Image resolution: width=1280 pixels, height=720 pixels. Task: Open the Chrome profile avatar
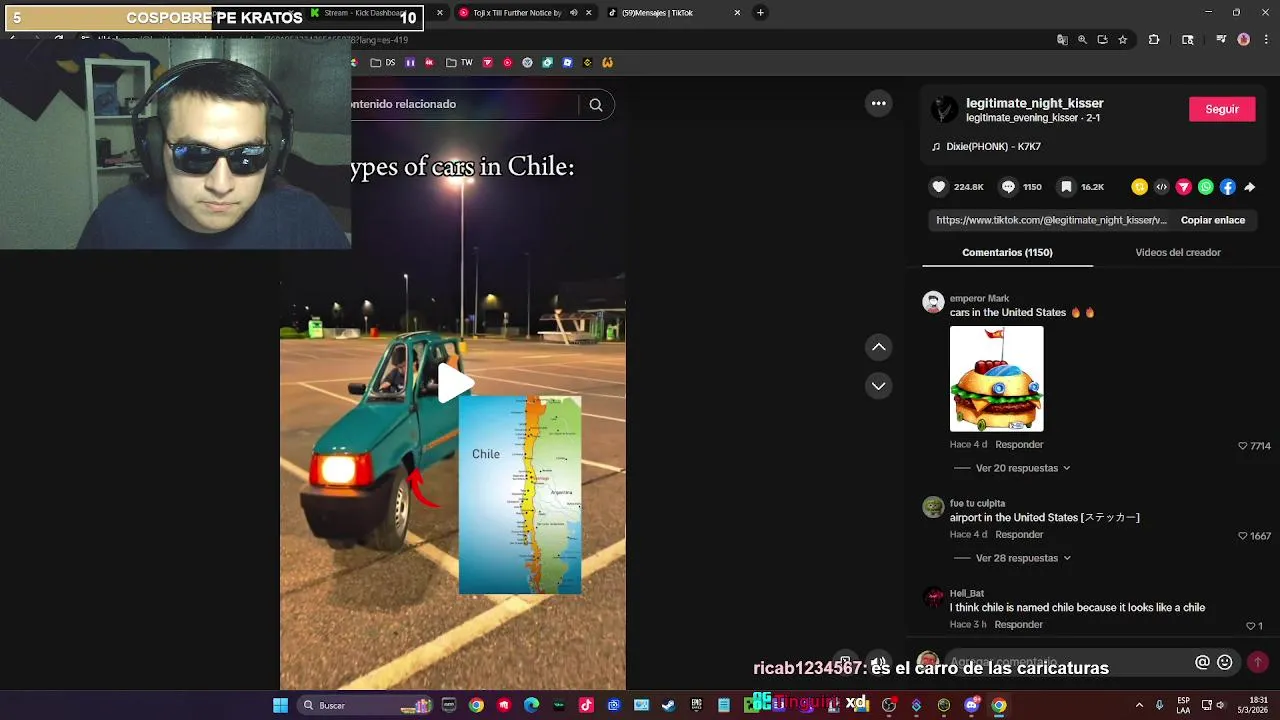click(1244, 40)
